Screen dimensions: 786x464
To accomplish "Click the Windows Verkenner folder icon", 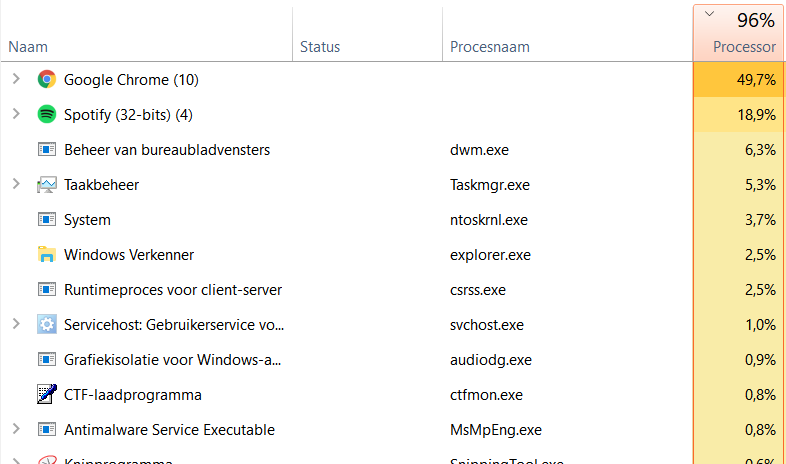I will click(x=46, y=255).
